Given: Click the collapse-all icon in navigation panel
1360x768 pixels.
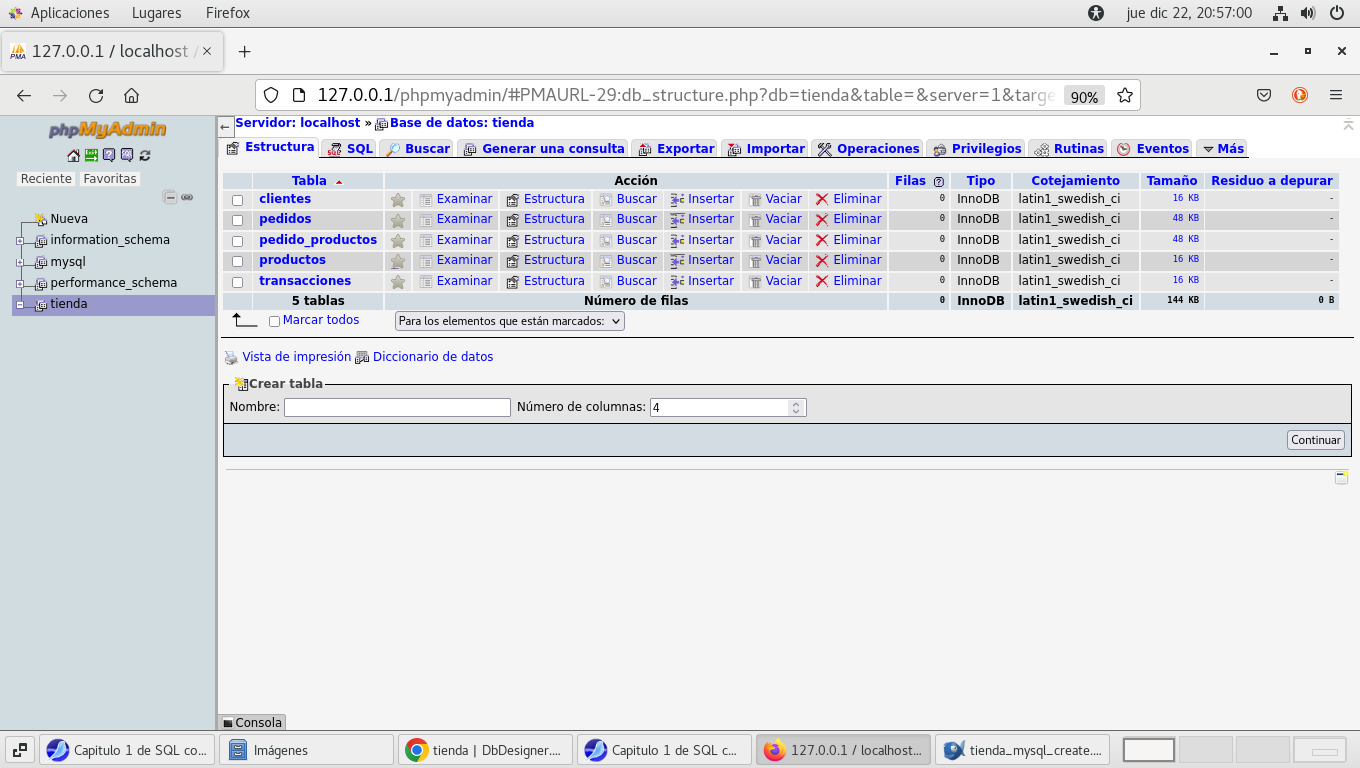Looking at the screenshot, I should click(170, 197).
